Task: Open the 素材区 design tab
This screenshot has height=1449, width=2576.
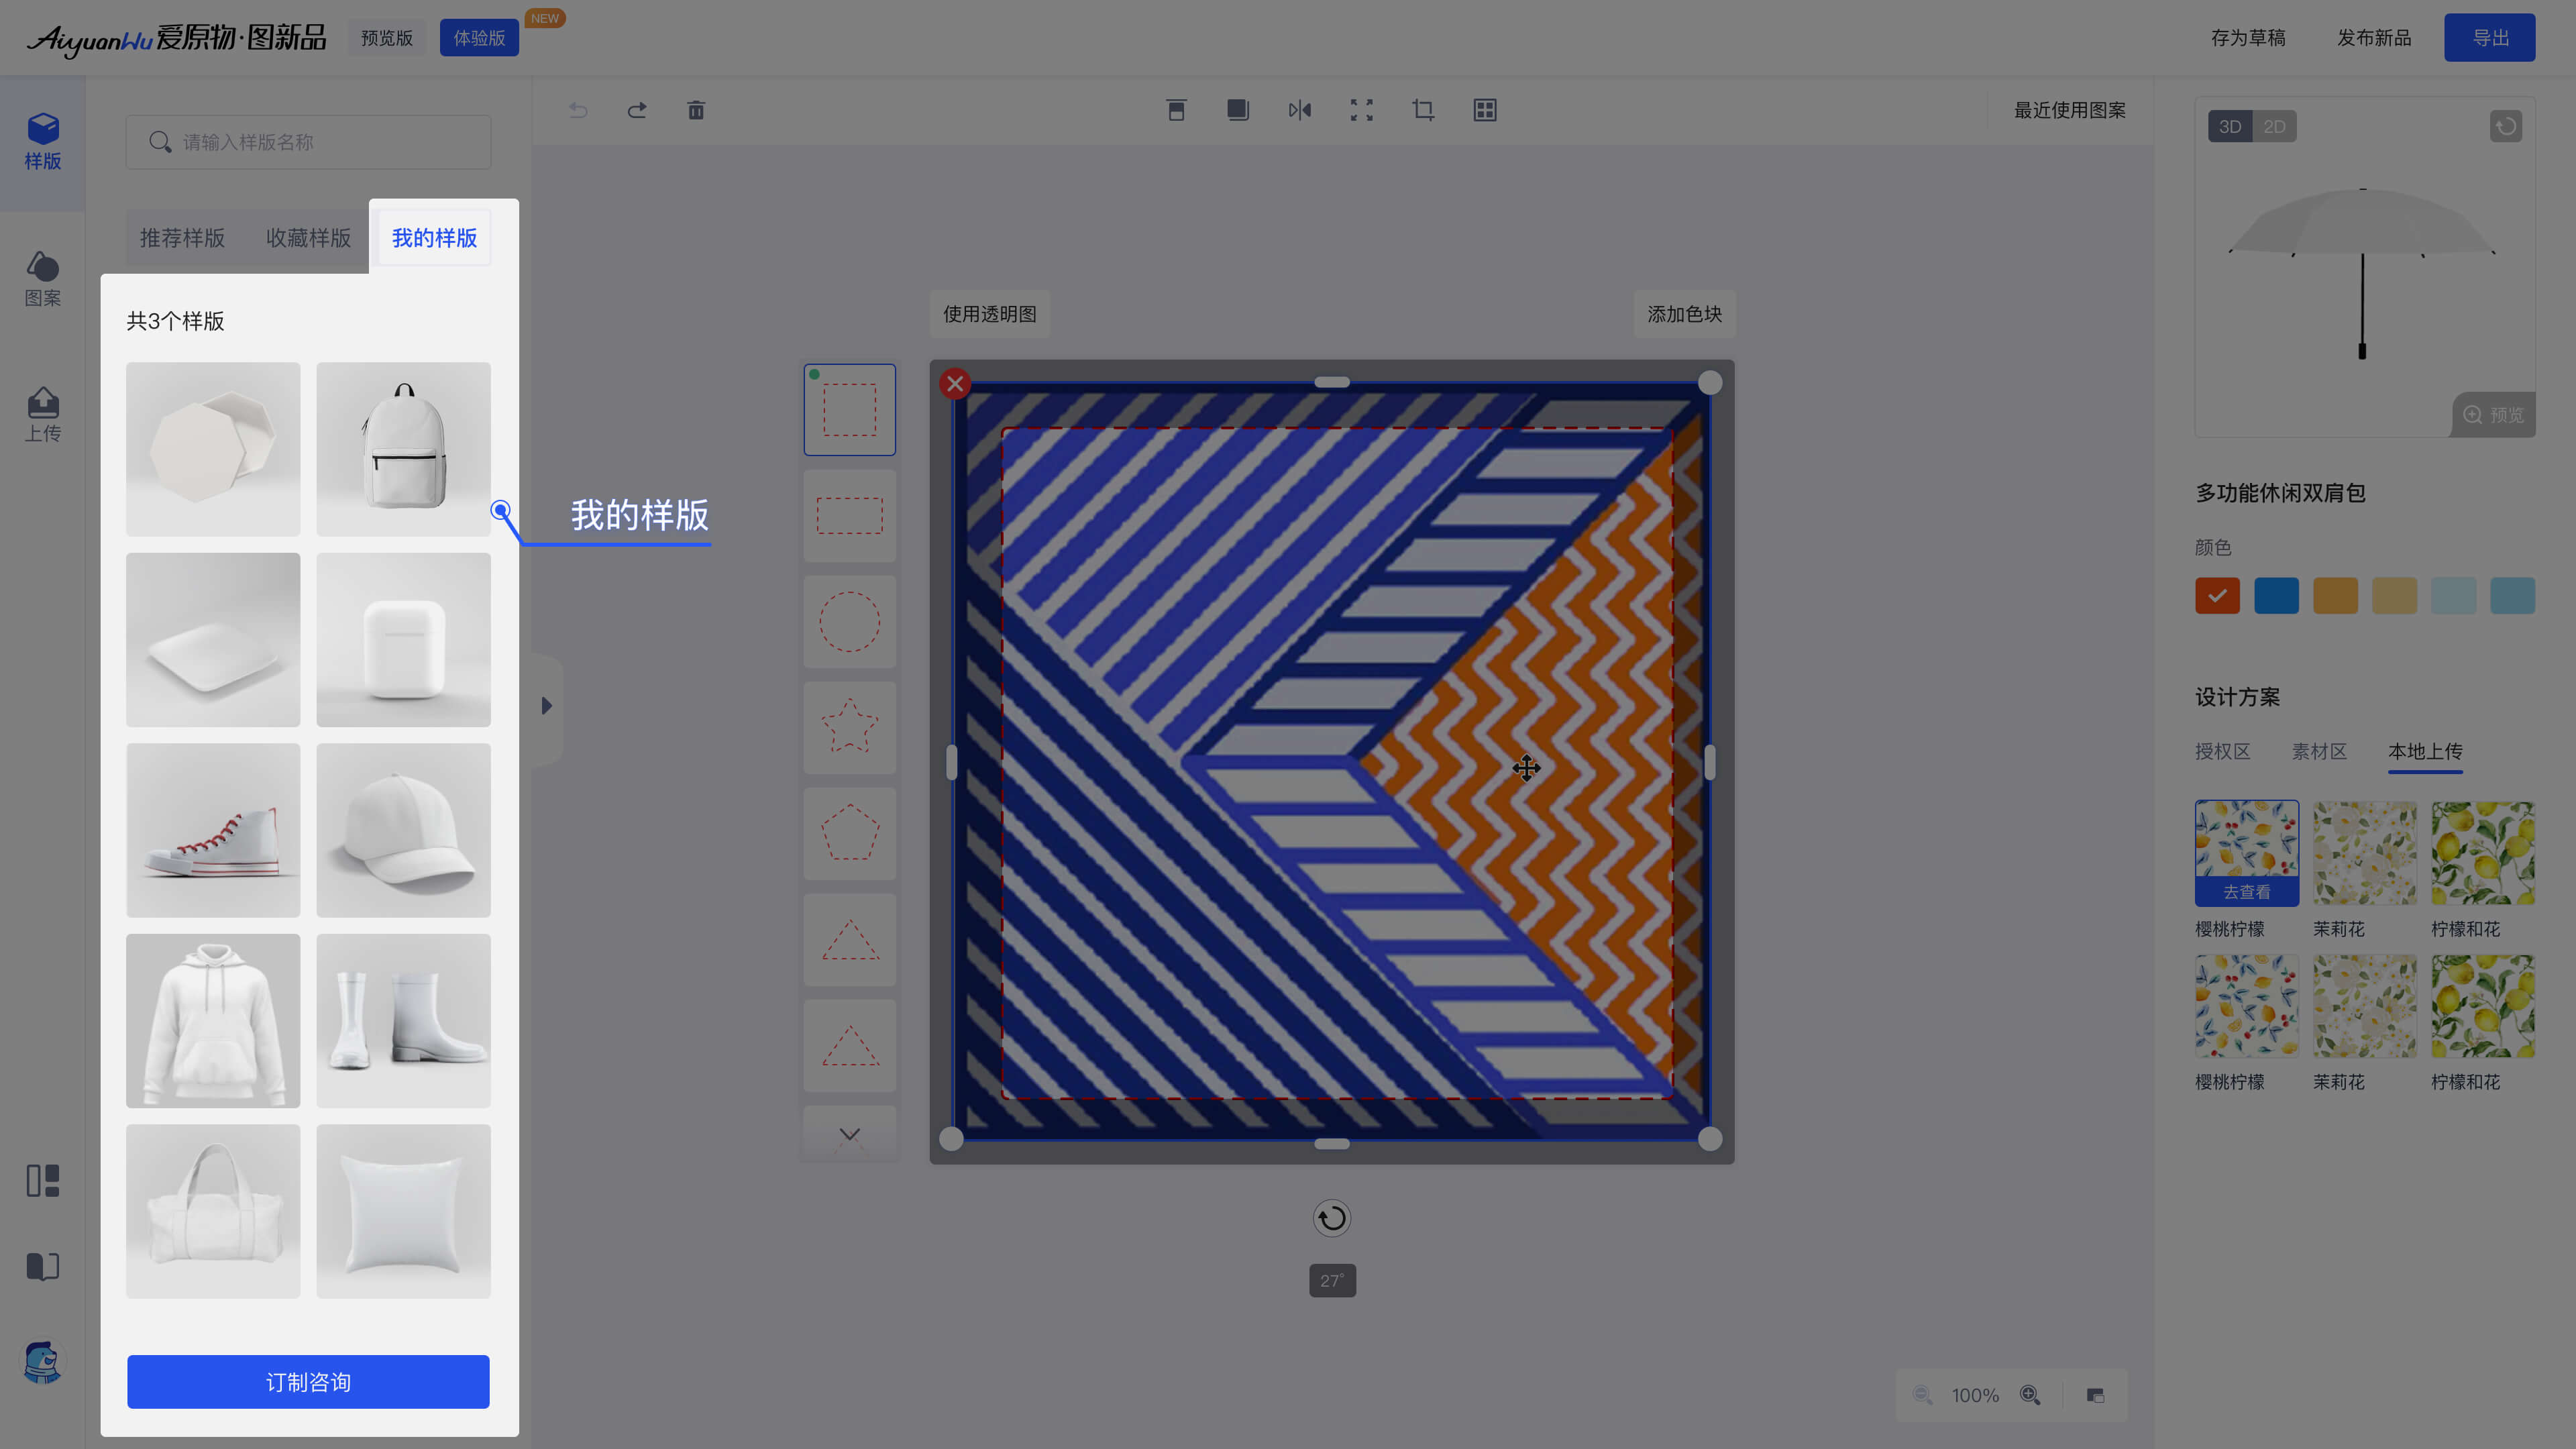Action: [x=2319, y=751]
